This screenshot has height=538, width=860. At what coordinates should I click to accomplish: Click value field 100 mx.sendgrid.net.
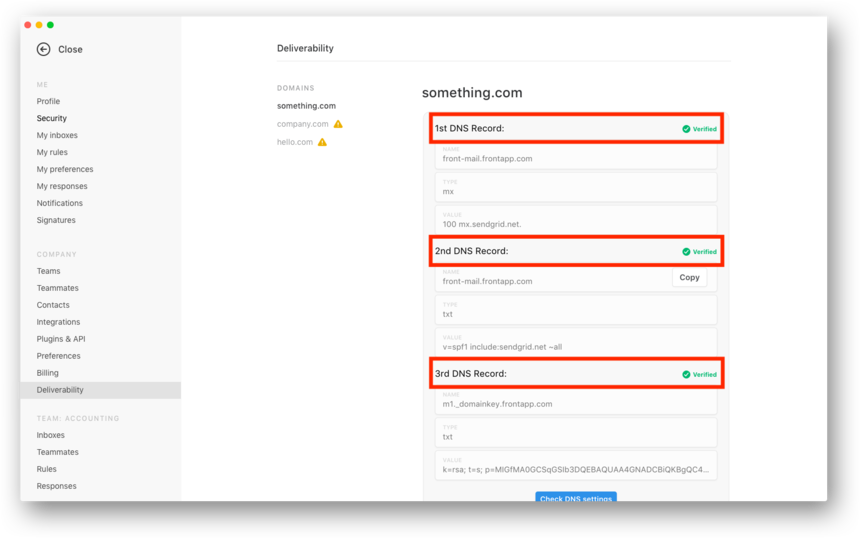[576, 220]
